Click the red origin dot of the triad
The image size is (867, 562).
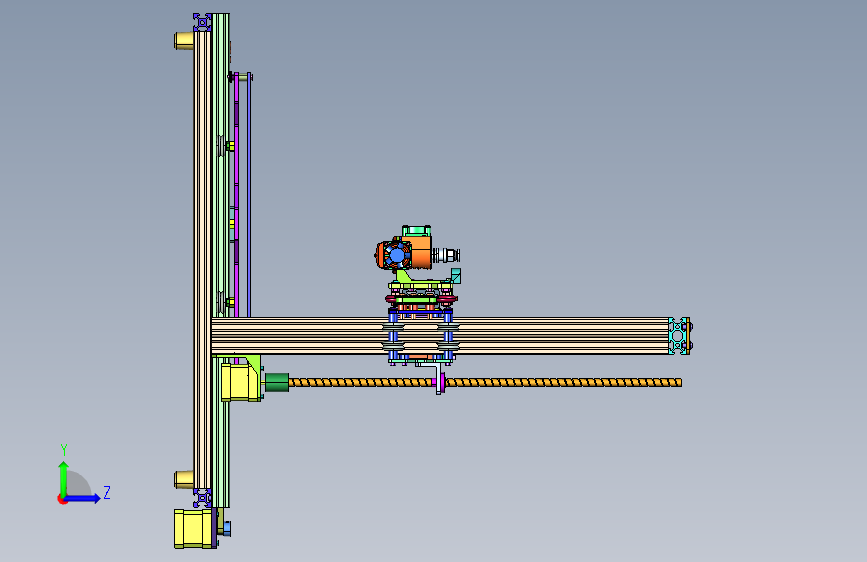tap(62, 499)
